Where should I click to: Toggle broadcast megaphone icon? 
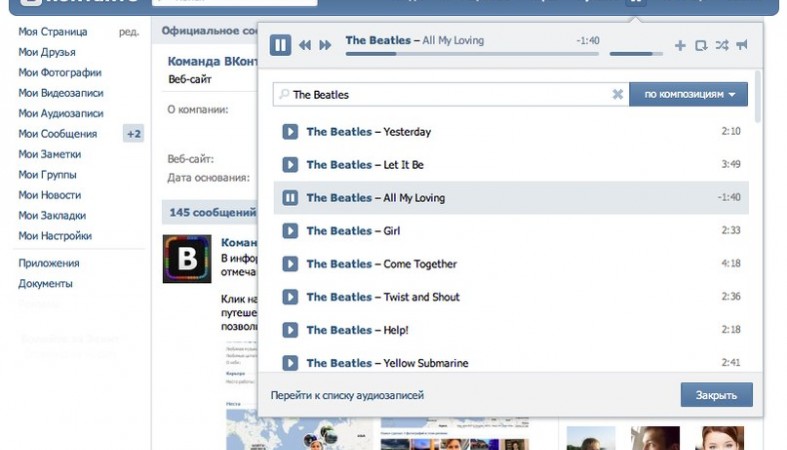click(x=742, y=45)
